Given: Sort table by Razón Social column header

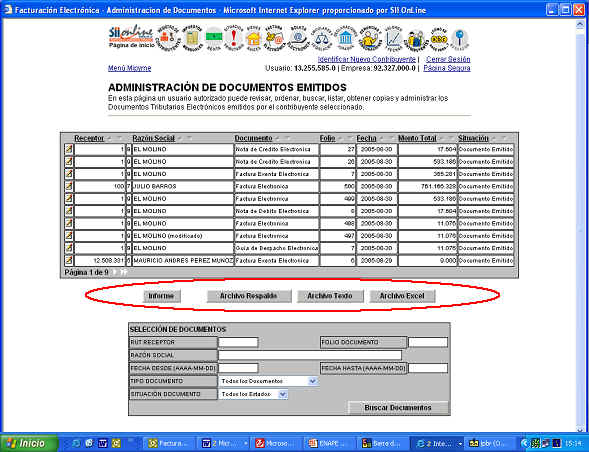Looking at the screenshot, I should 154,138.
